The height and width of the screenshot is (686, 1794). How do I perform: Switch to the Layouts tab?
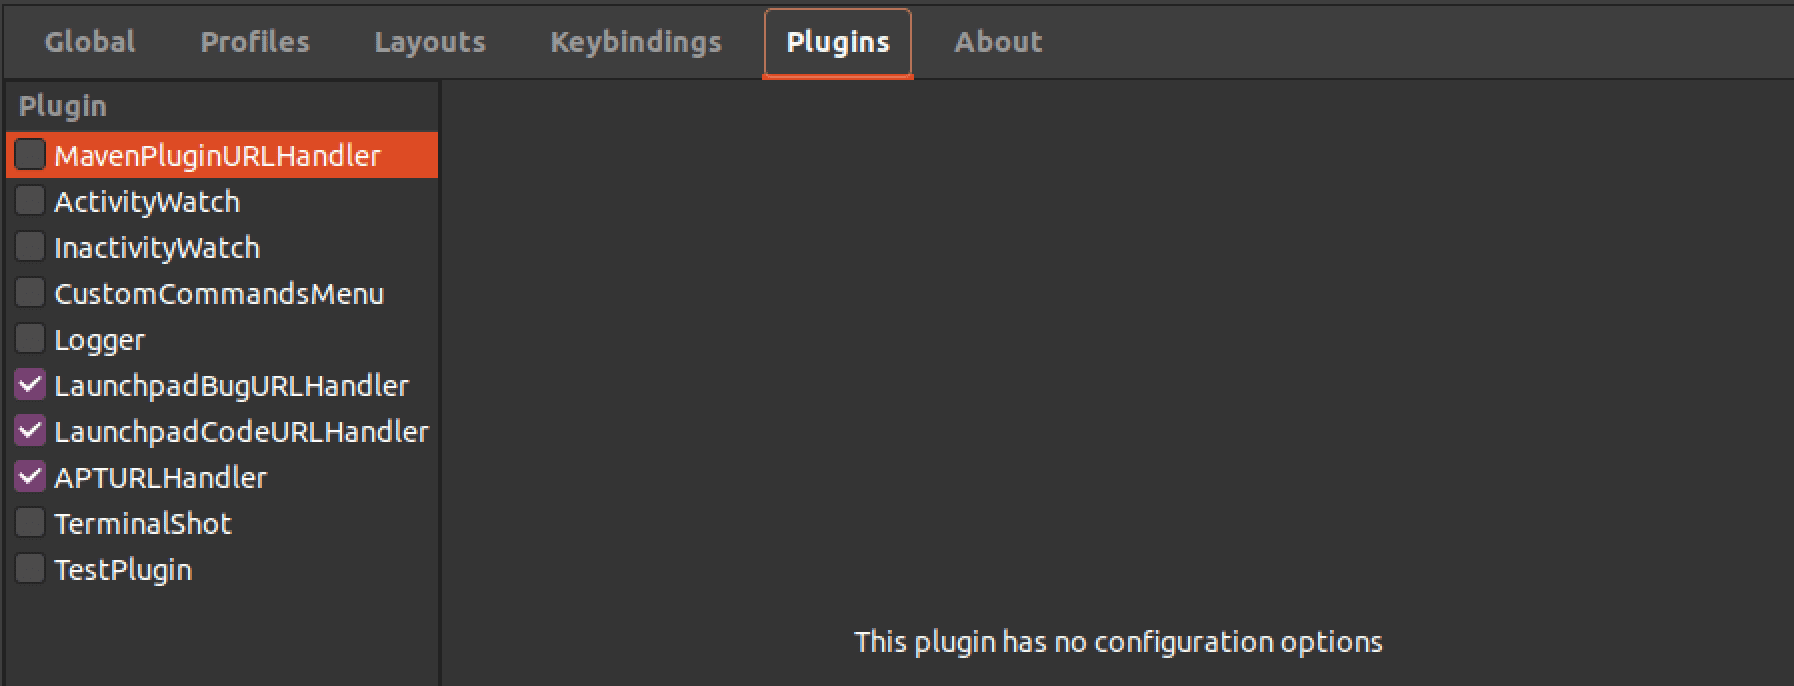pos(429,42)
